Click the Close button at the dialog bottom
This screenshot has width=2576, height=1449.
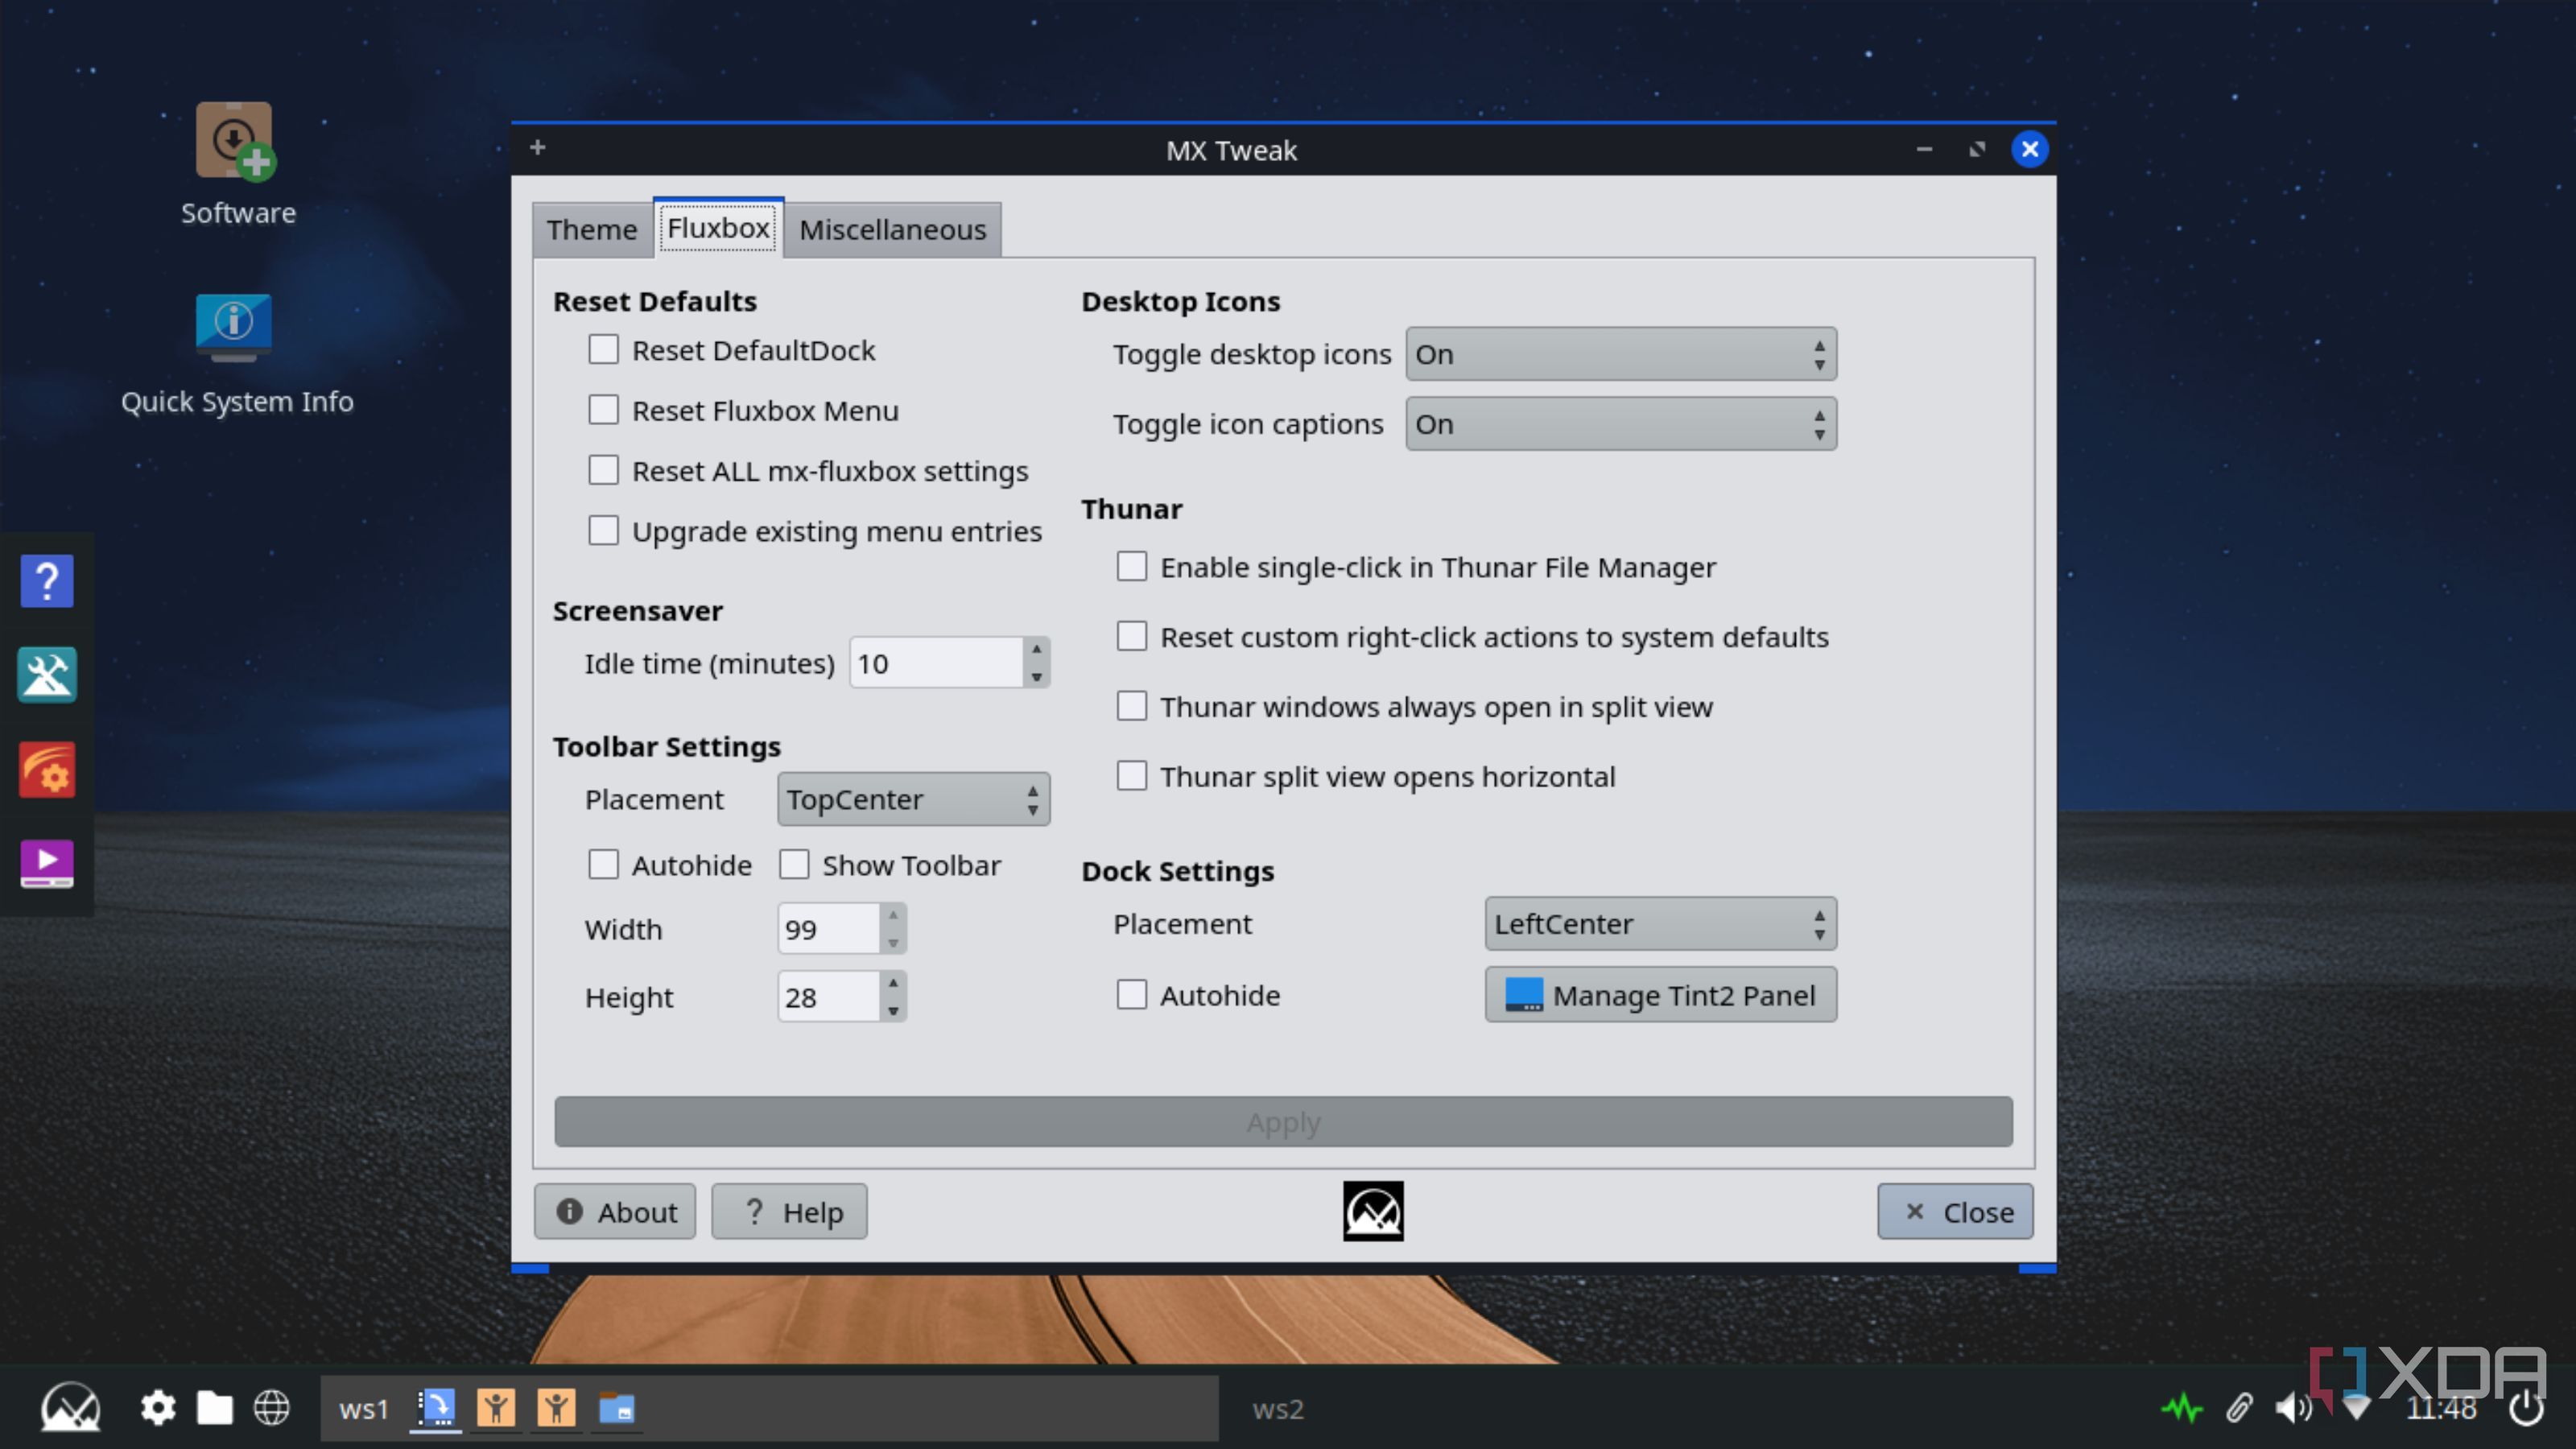point(1955,1212)
